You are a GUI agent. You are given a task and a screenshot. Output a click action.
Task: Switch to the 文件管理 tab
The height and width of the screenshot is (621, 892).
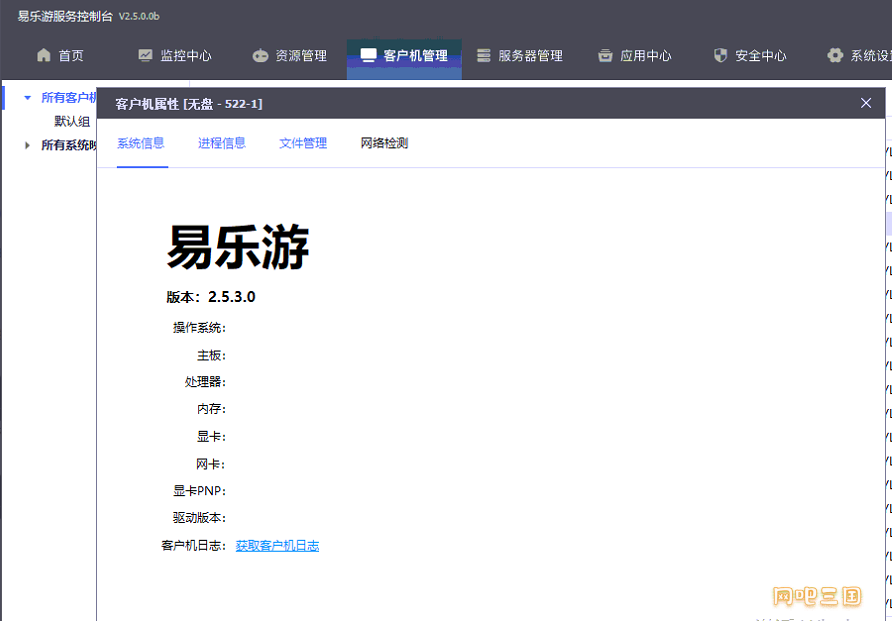[x=303, y=143]
